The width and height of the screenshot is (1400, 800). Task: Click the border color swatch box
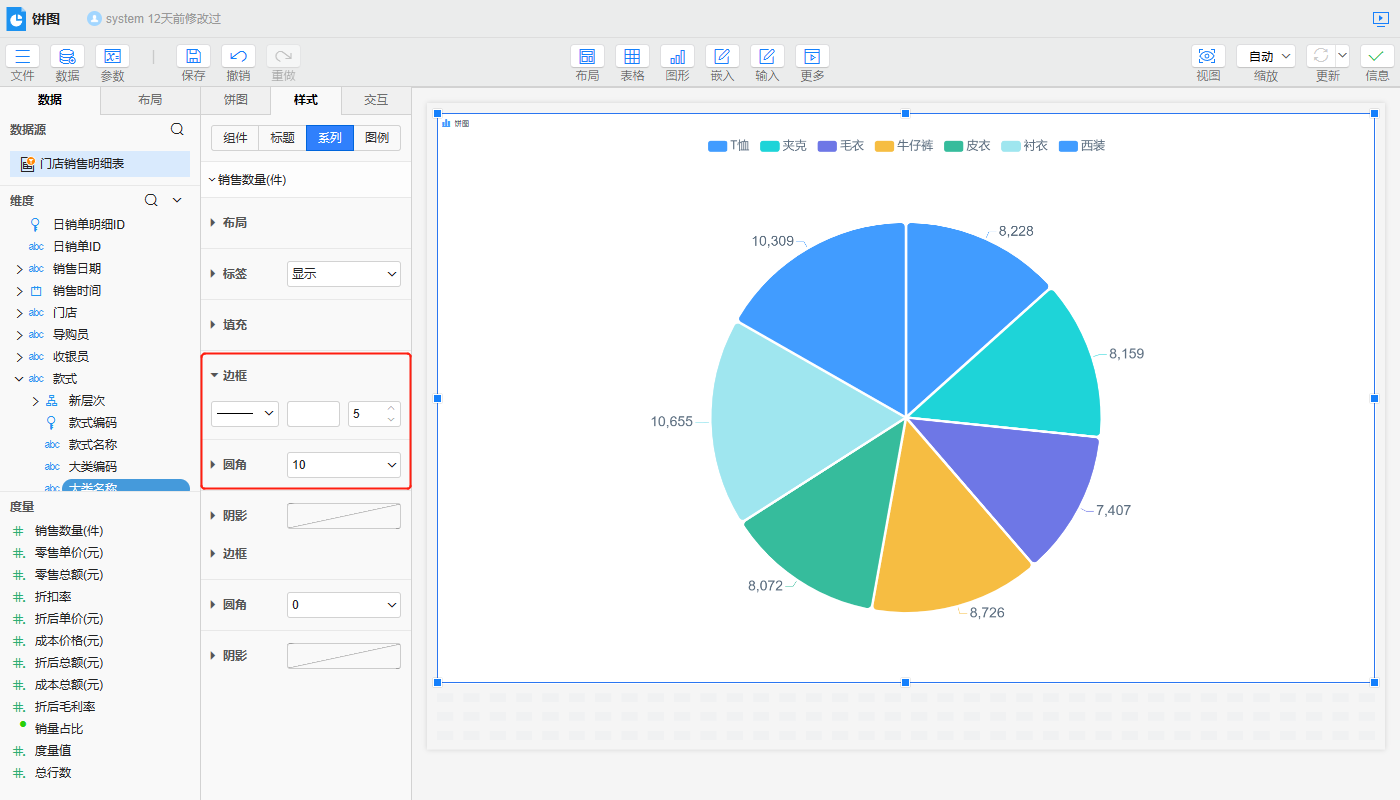pyautogui.click(x=313, y=413)
